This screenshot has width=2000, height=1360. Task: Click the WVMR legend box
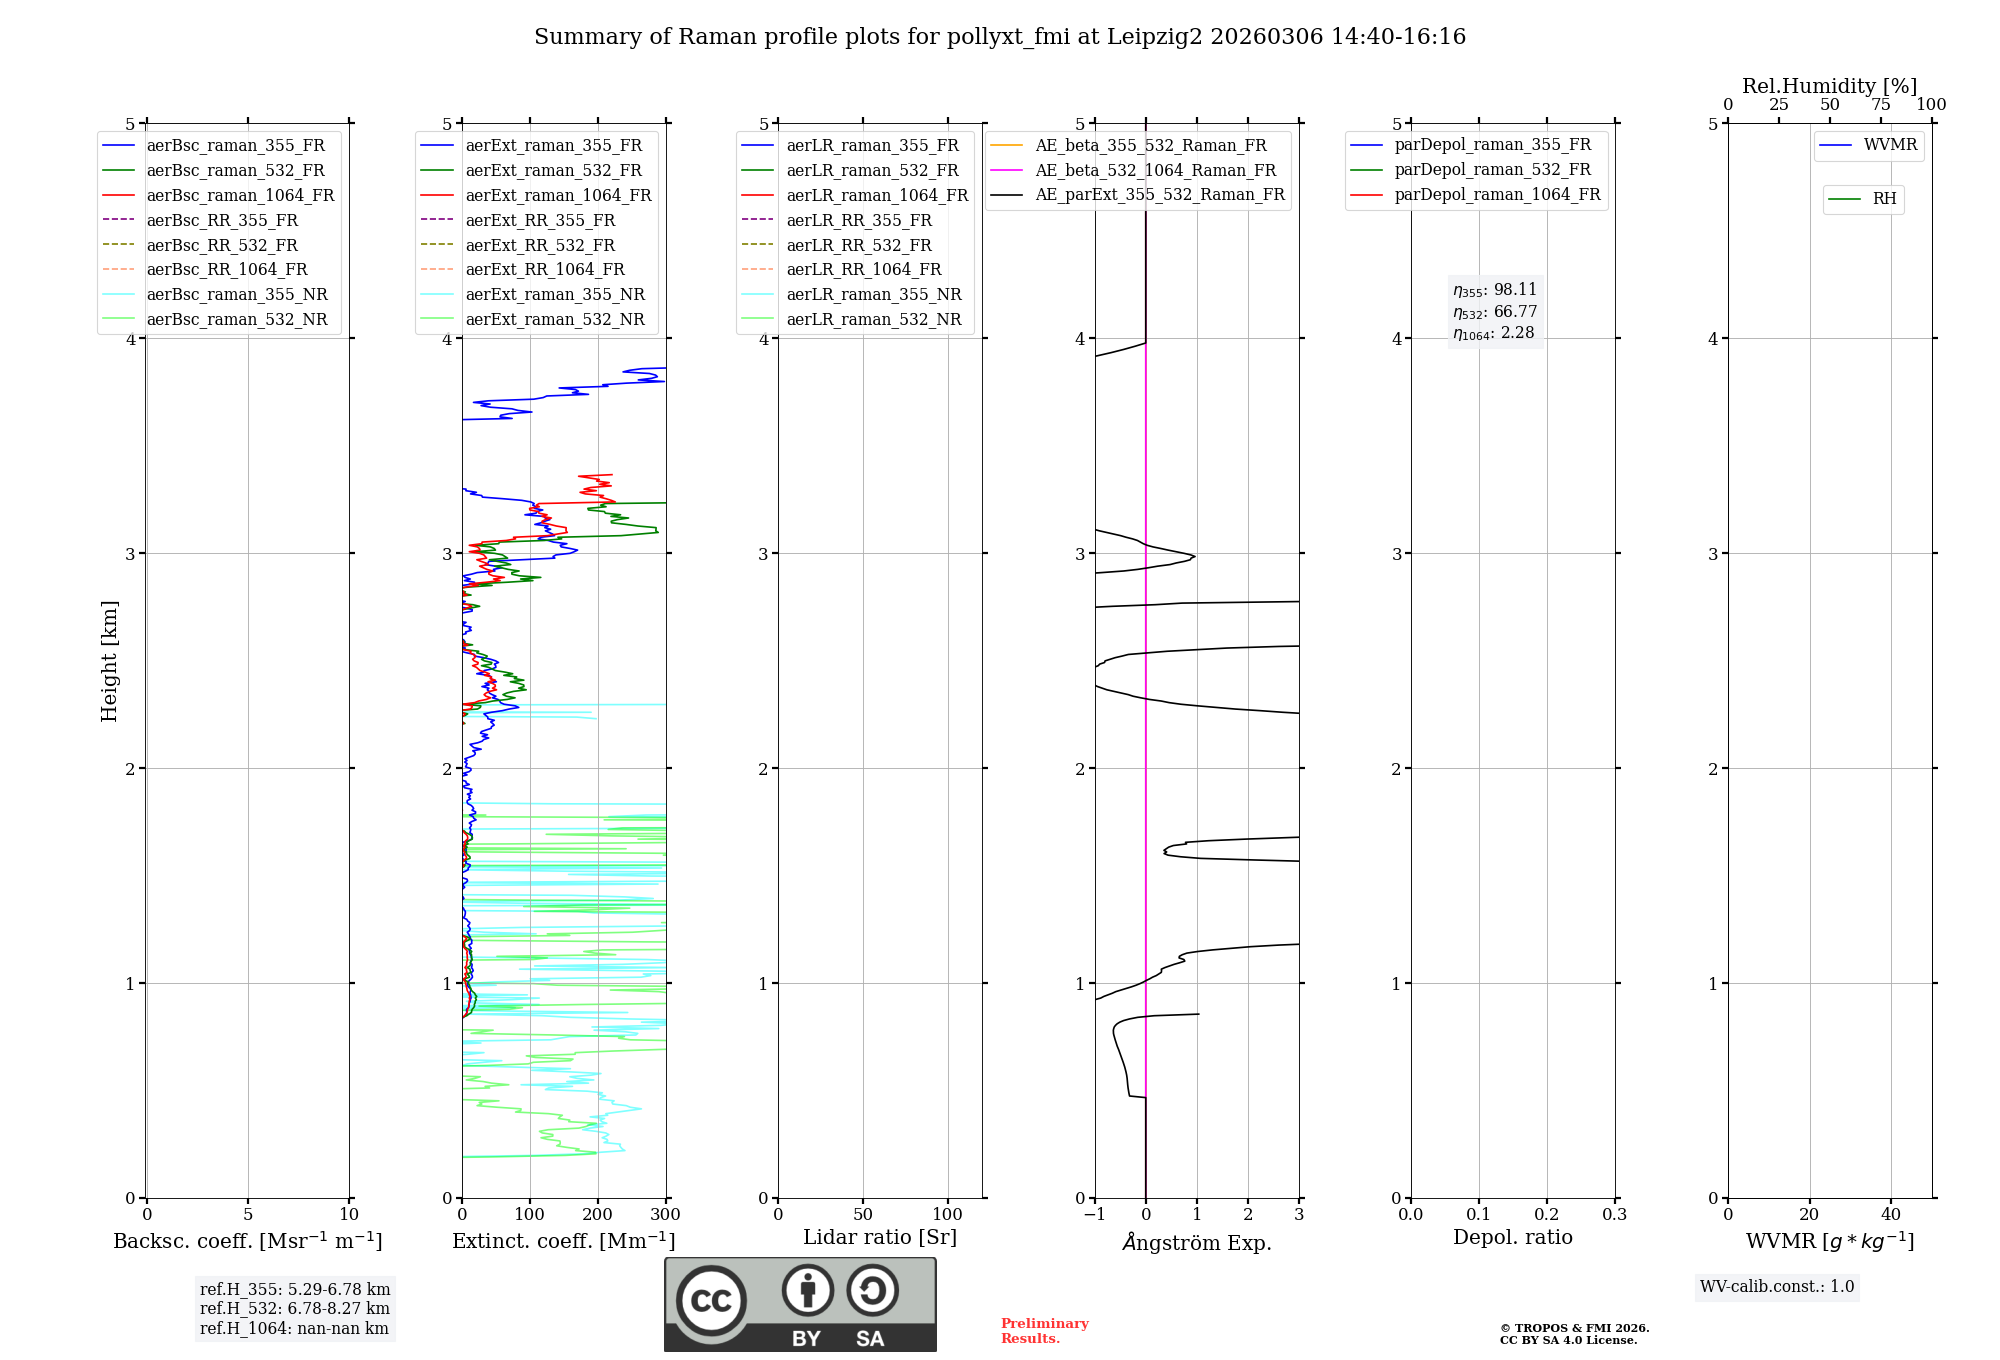[1868, 145]
